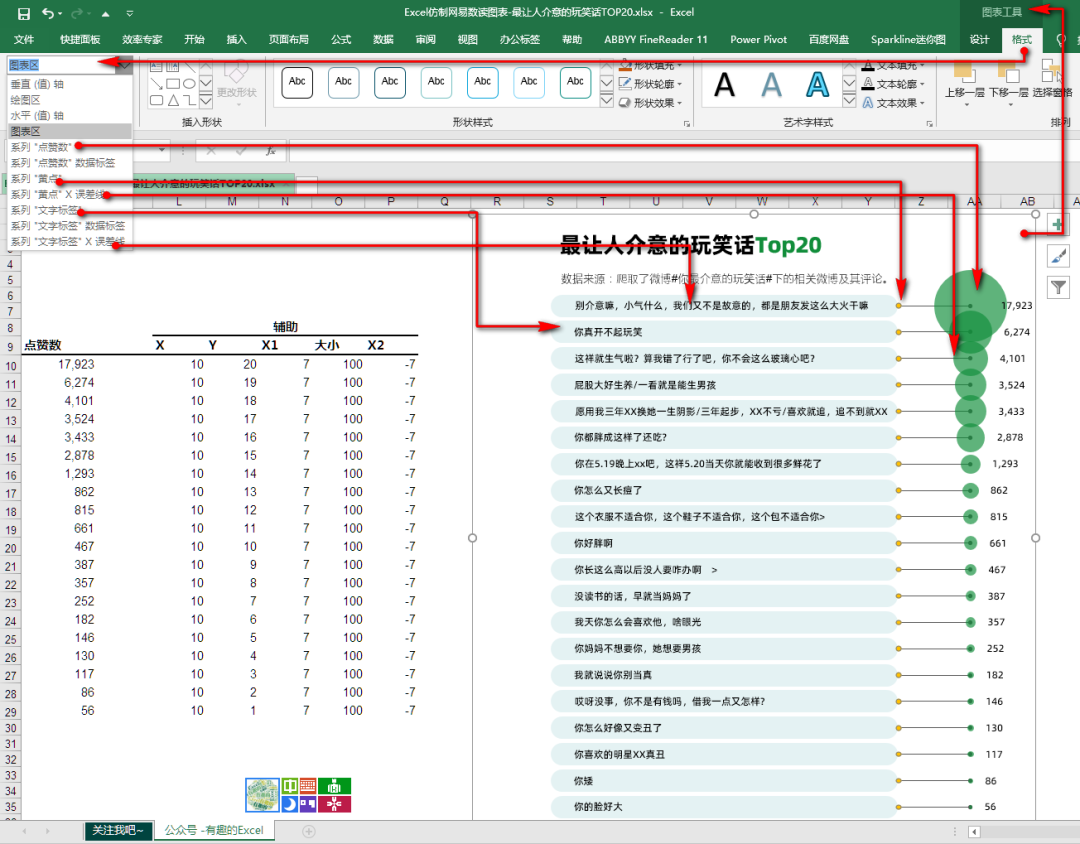Pick the elbow connector shape
Image resolution: width=1080 pixels, height=844 pixels.
(x=189, y=101)
